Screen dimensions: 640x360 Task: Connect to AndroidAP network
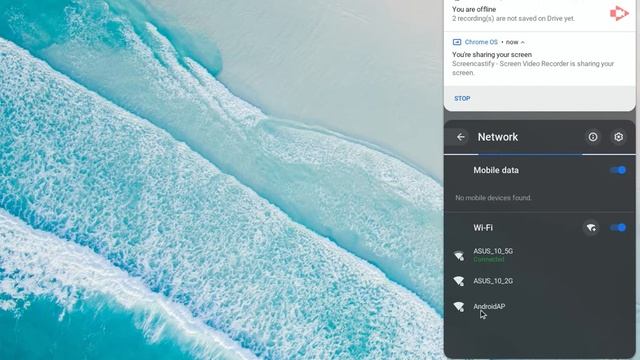pyautogui.click(x=540, y=307)
